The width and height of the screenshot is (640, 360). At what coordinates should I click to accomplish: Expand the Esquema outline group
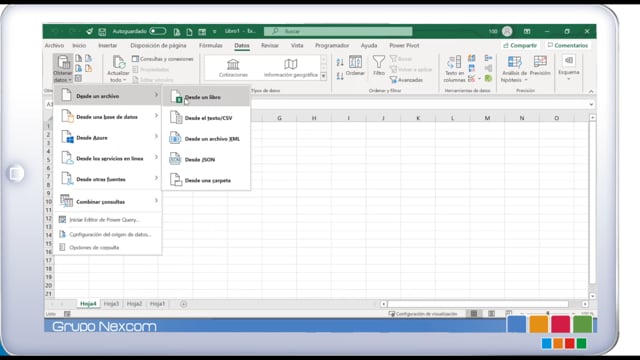(x=569, y=67)
